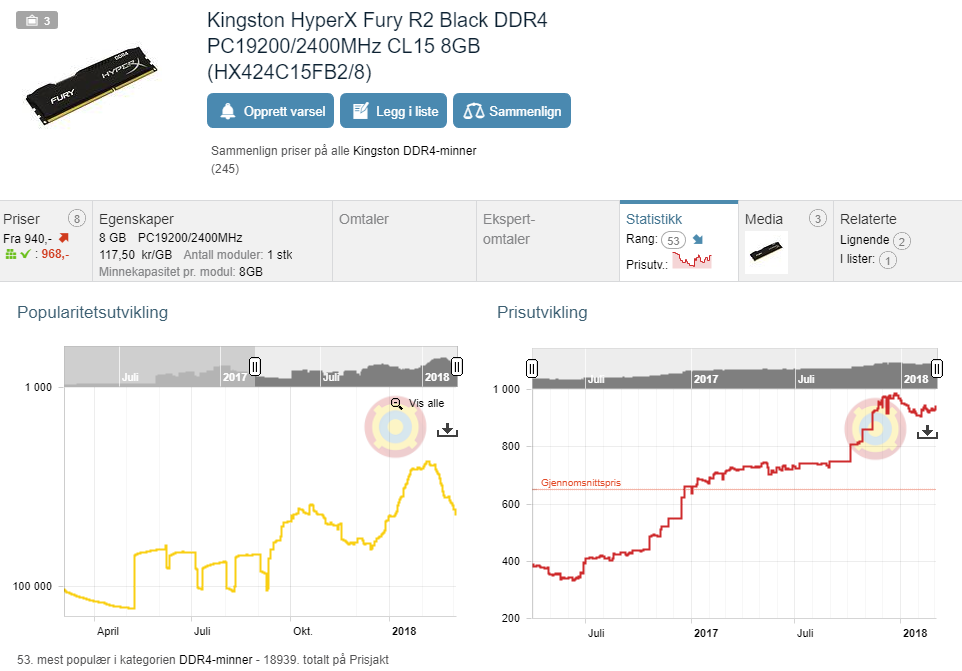Open the image count badge showing 3

(x=37, y=20)
